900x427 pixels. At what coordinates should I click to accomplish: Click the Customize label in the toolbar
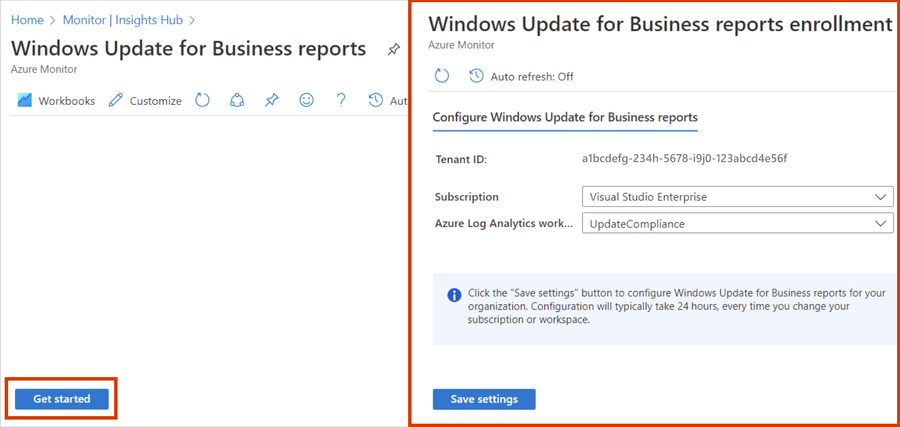[156, 101]
